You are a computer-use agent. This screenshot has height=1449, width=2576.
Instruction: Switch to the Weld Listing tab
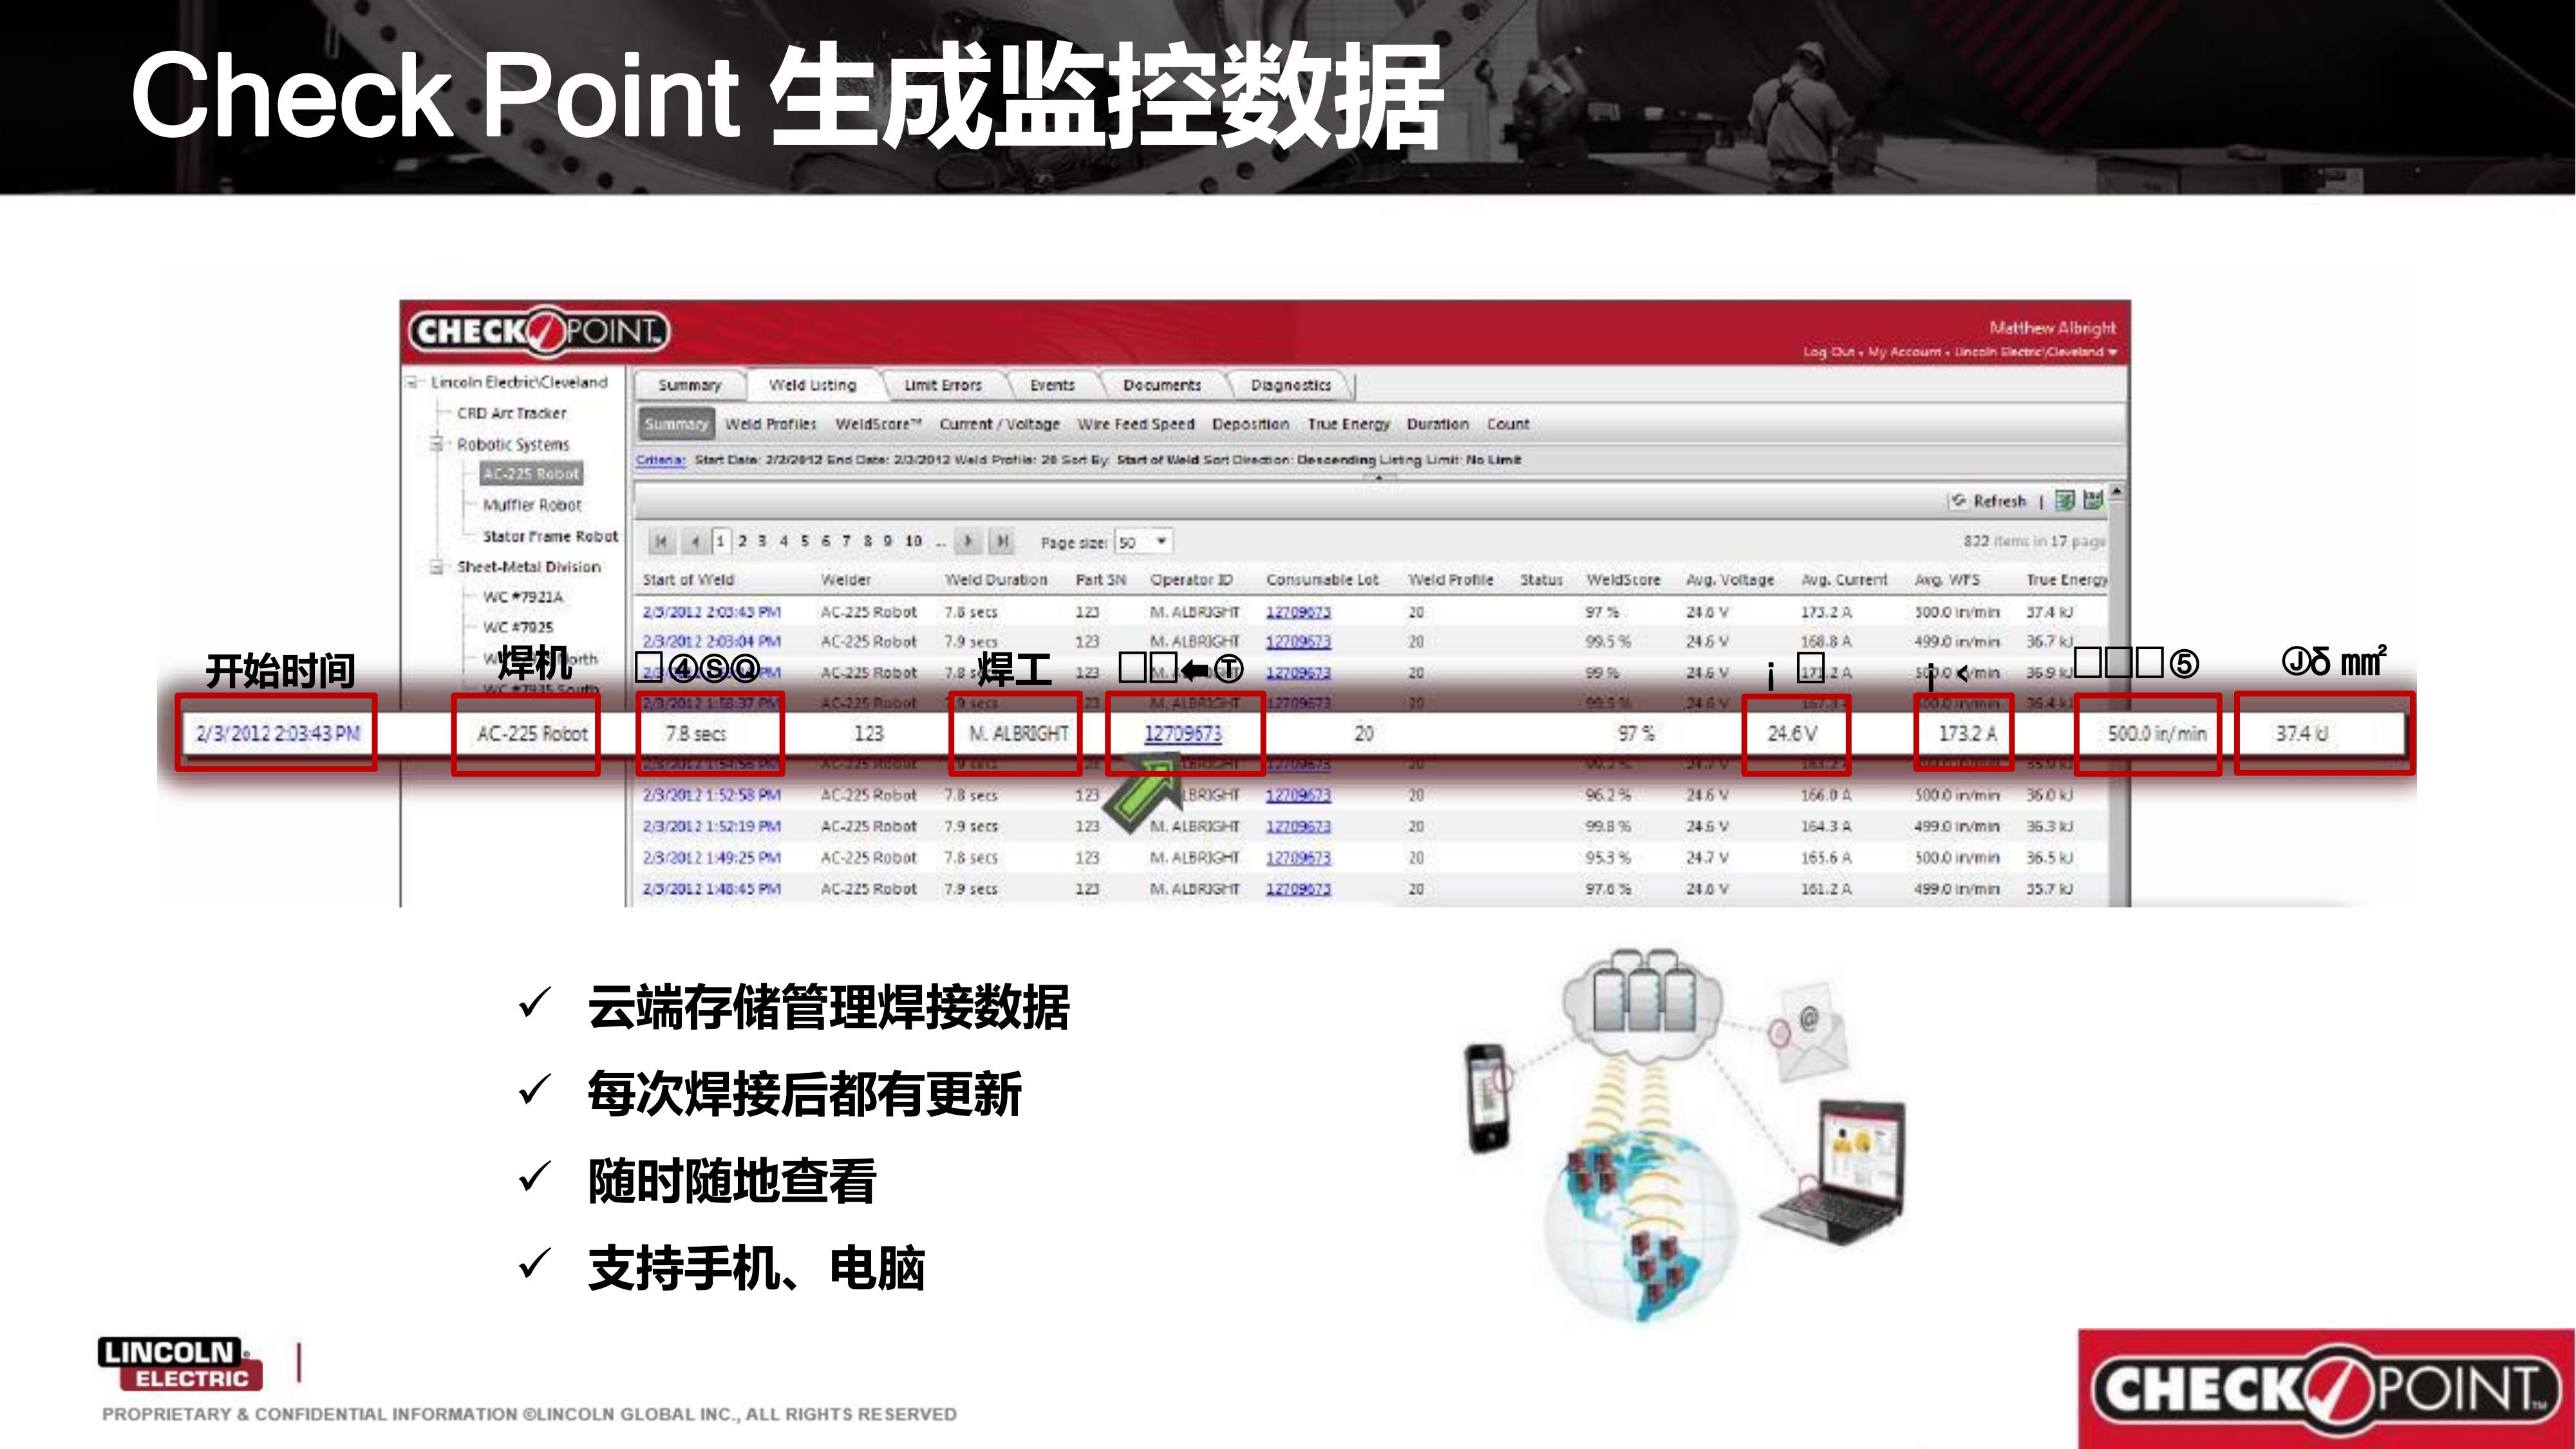point(813,385)
